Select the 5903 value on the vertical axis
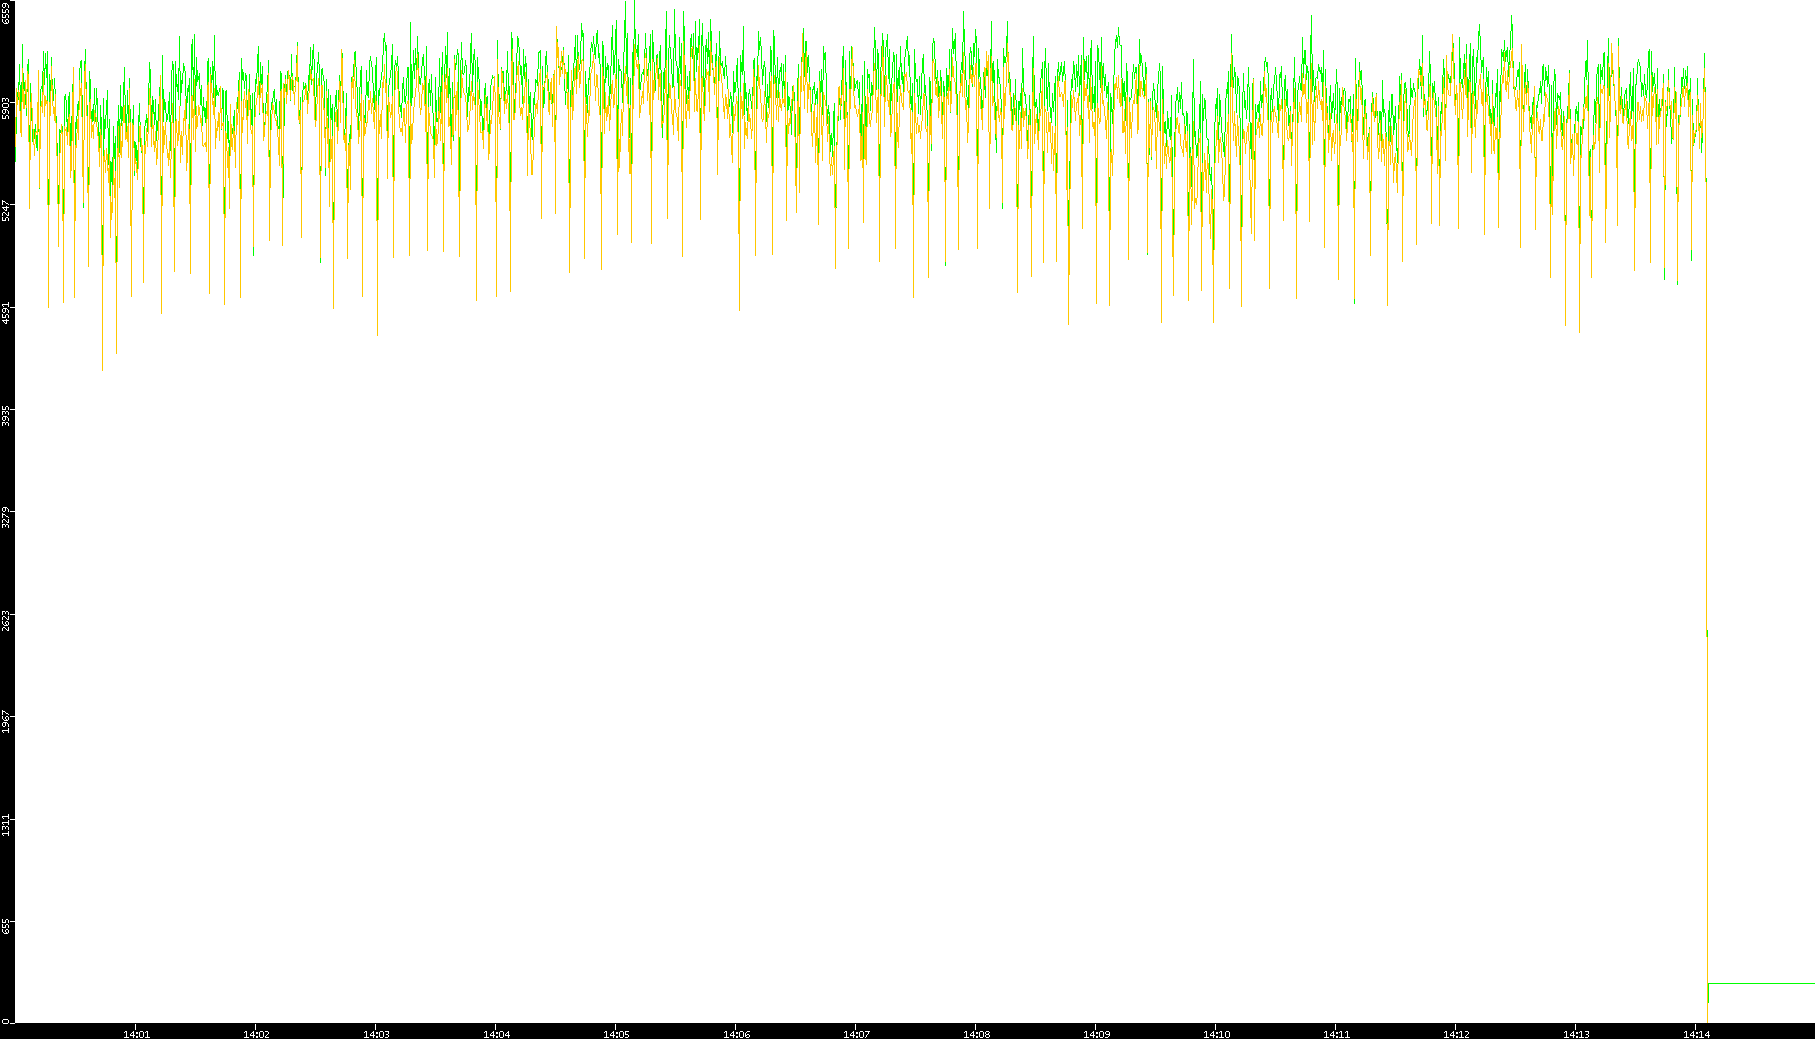Screen dimensions: 1815x1039 click(6, 108)
